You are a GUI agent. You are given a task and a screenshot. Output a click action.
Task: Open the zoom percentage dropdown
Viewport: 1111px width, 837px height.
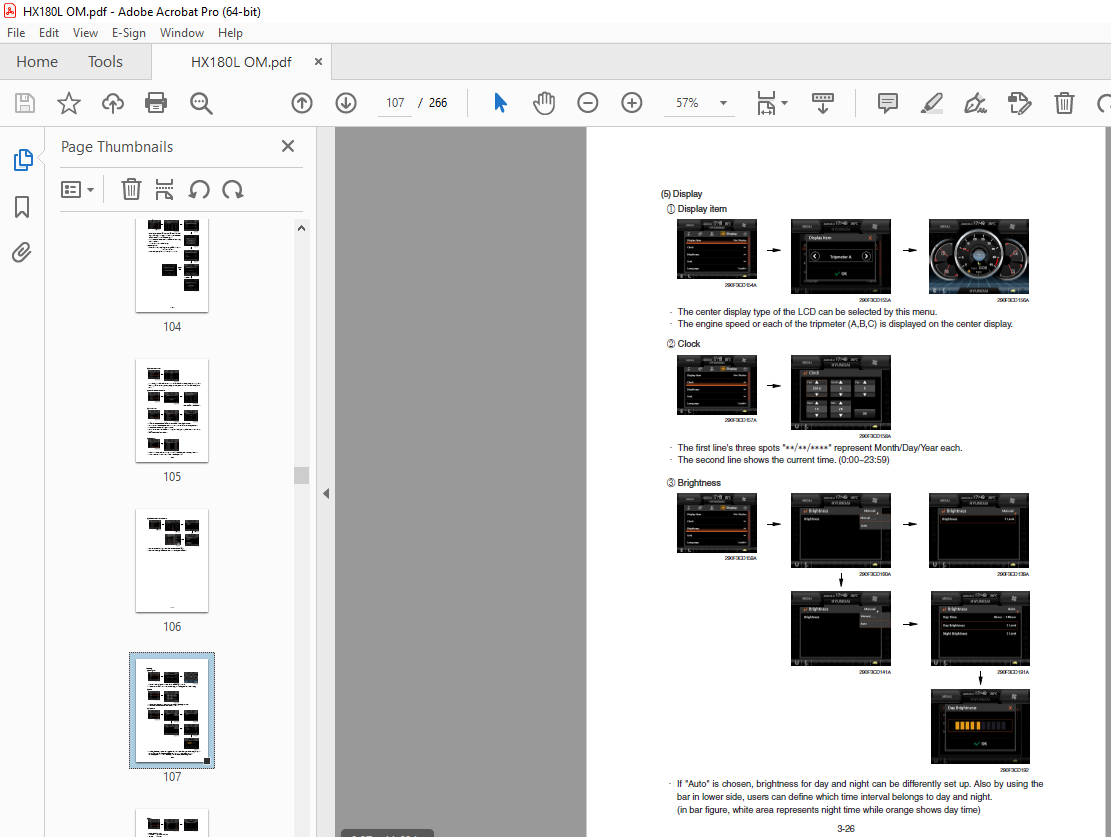point(723,103)
